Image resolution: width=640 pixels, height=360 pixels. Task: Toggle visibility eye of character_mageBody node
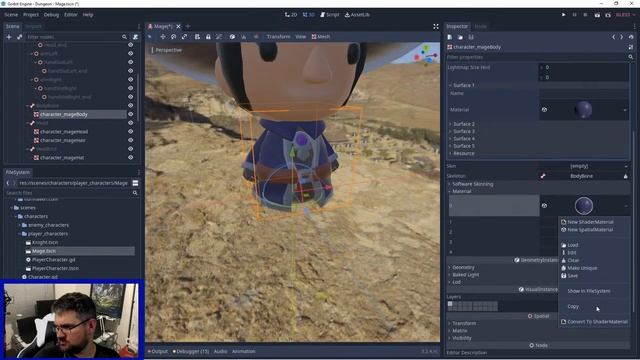click(x=131, y=114)
